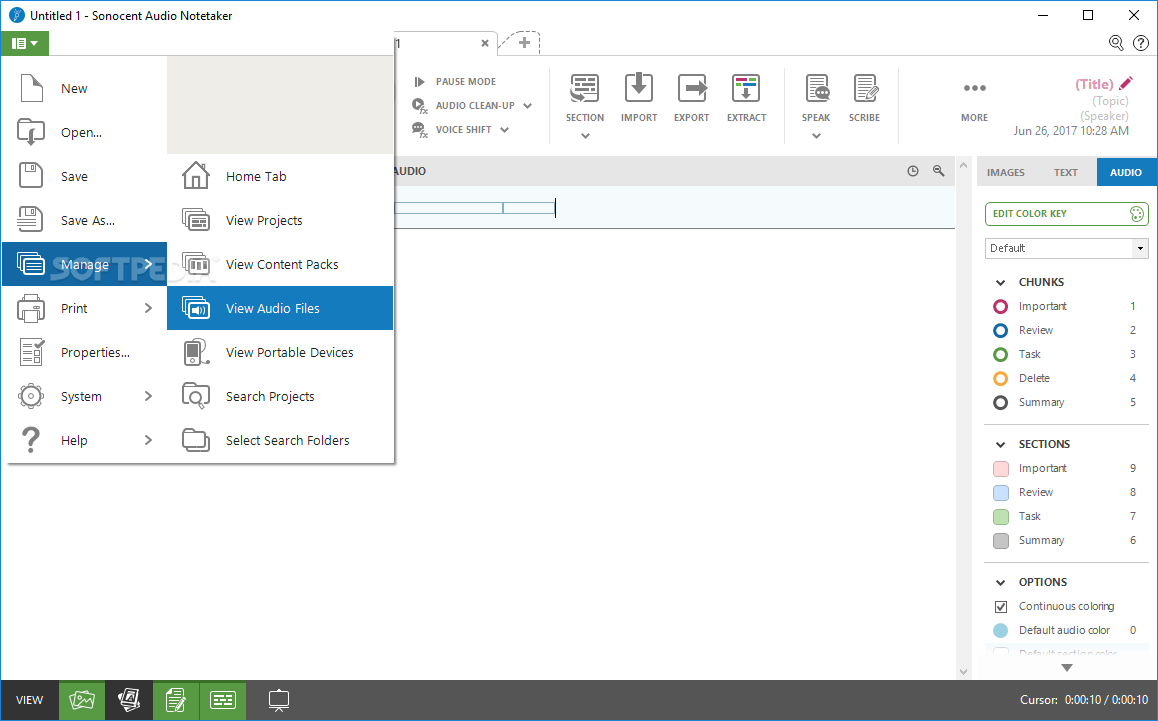Image resolution: width=1158 pixels, height=721 pixels.
Task: Toggle the images pane in bottom toolbar
Action: [81, 700]
